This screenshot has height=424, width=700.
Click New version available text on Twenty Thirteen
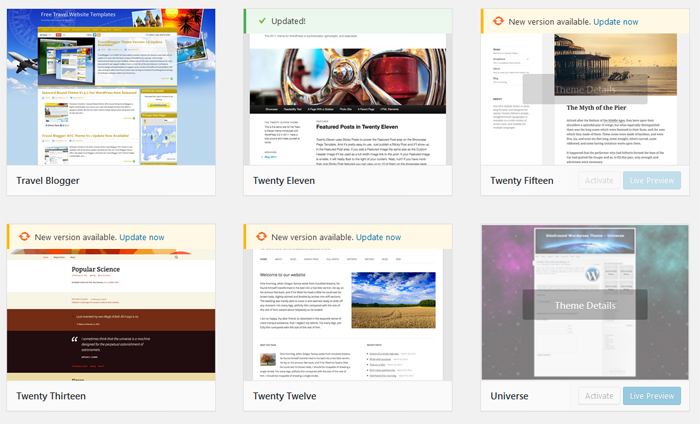(75, 237)
